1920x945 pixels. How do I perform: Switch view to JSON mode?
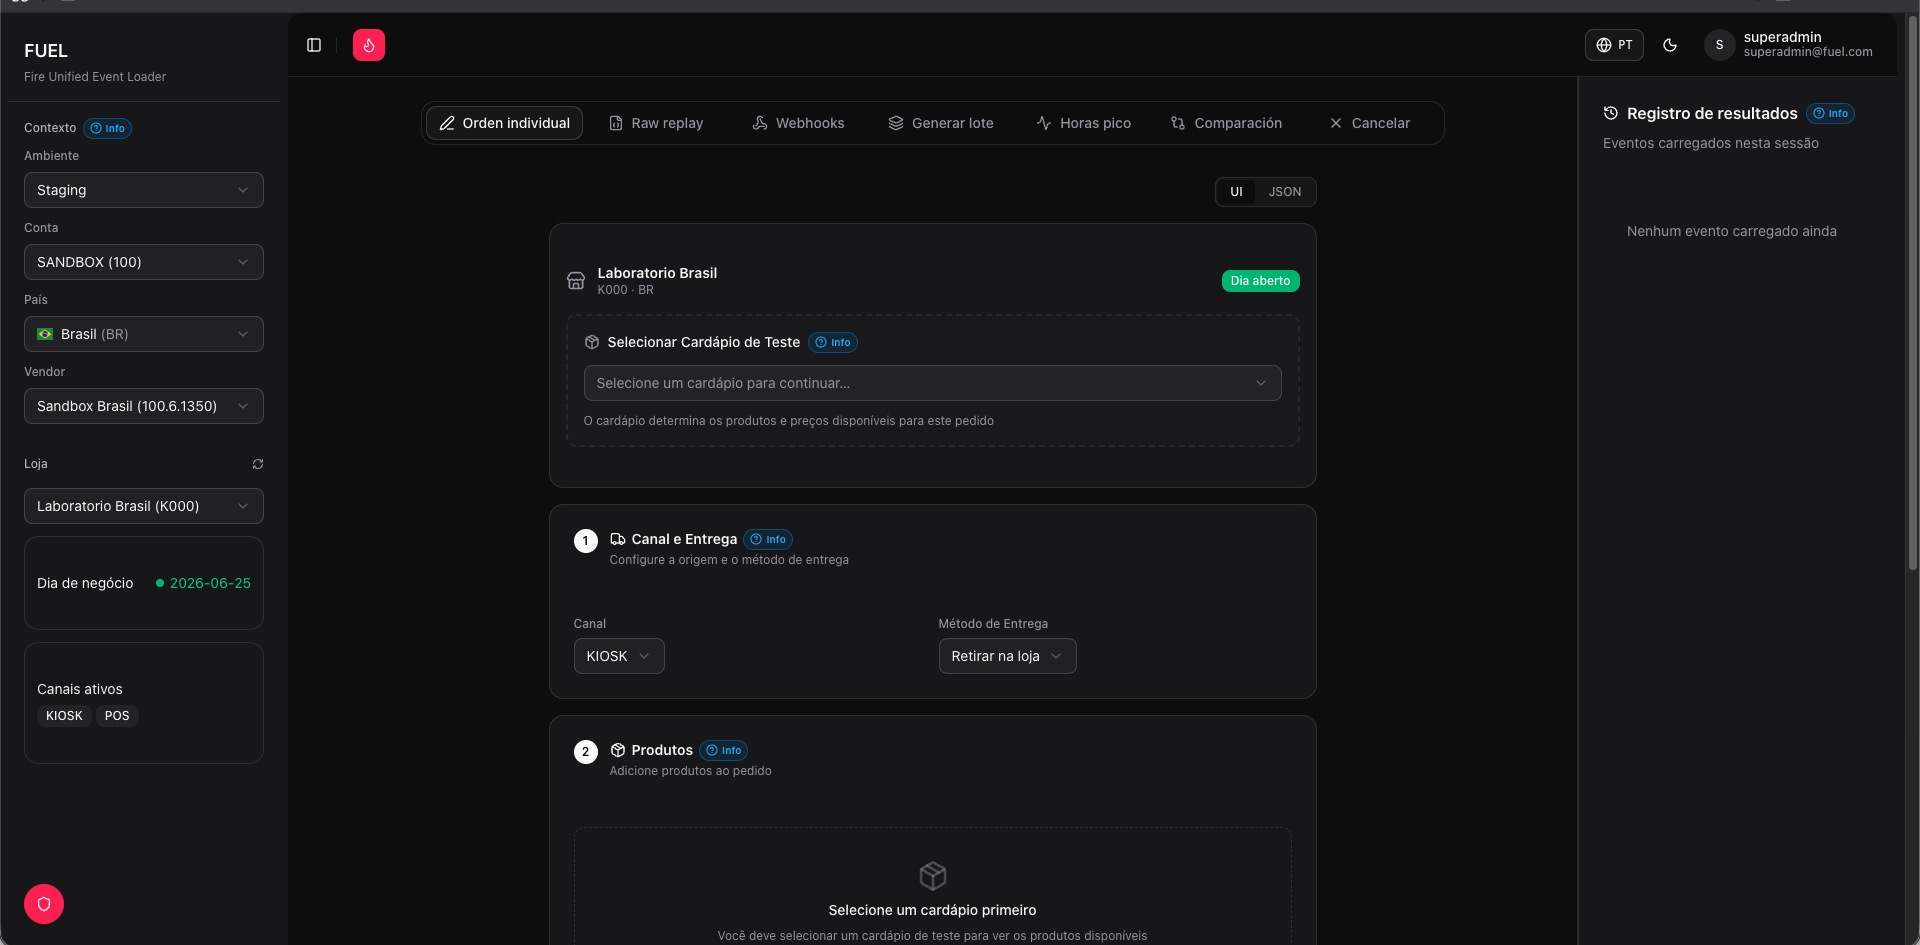point(1285,192)
